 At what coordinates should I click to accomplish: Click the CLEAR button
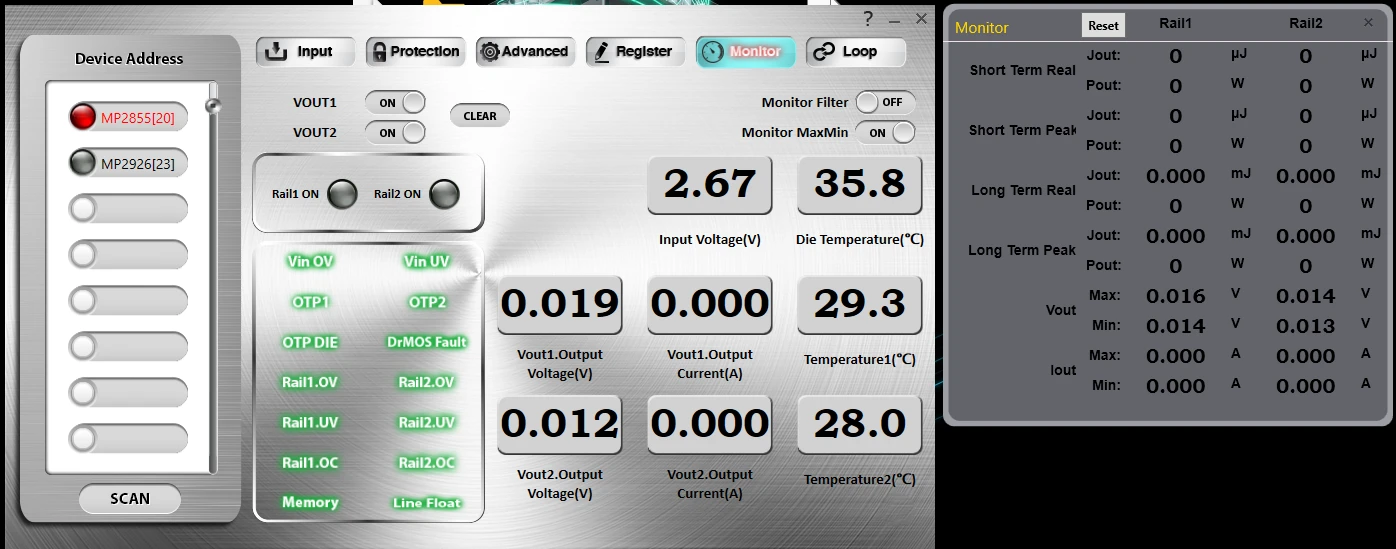pos(480,116)
